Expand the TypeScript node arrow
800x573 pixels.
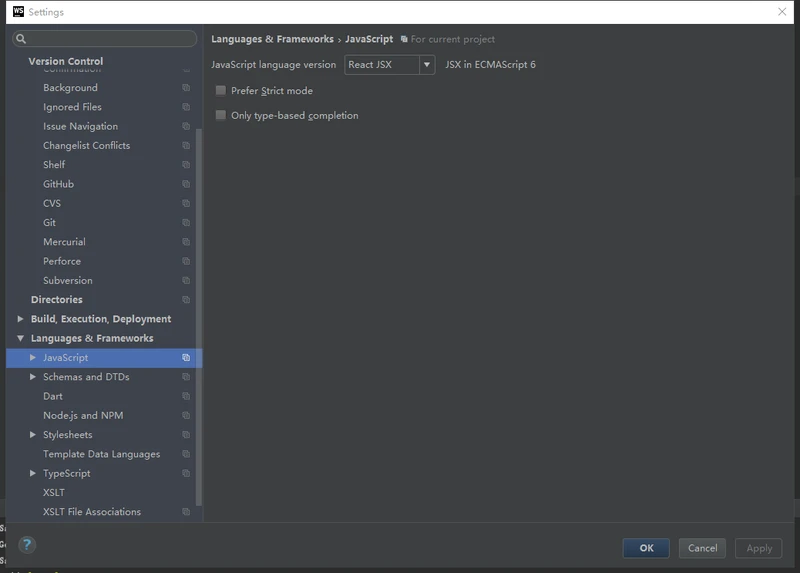[x=33, y=474]
